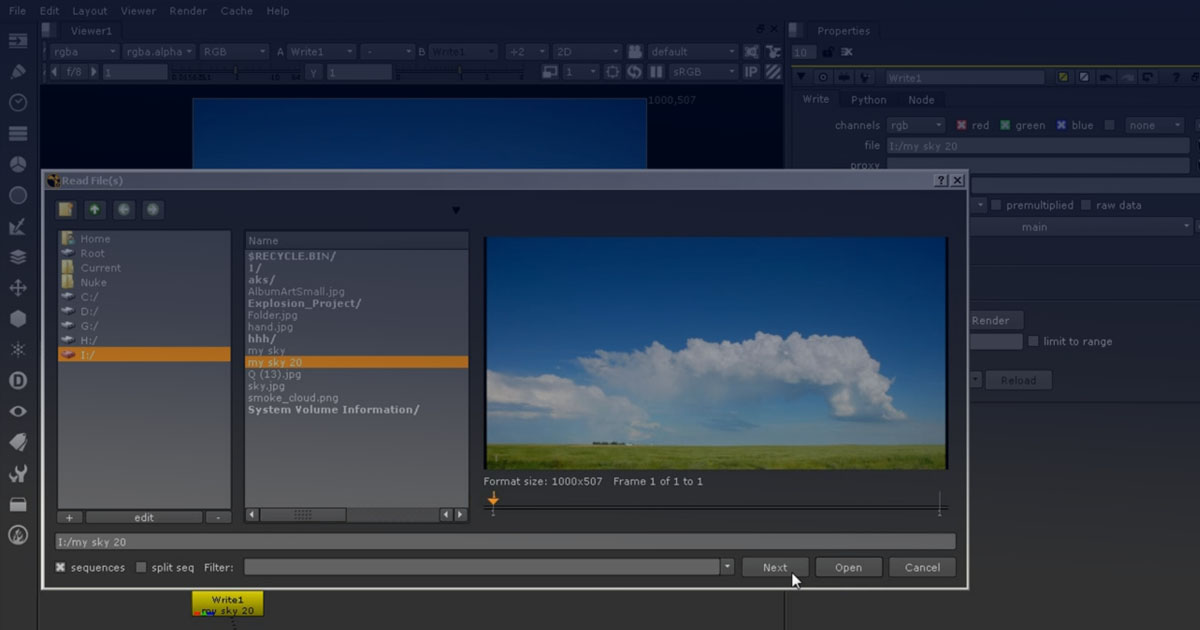Image resolution: width=1200 pixels, height=630 pixels.
Task: Open the 3D nodes cube icon
Action: point(17,318)
